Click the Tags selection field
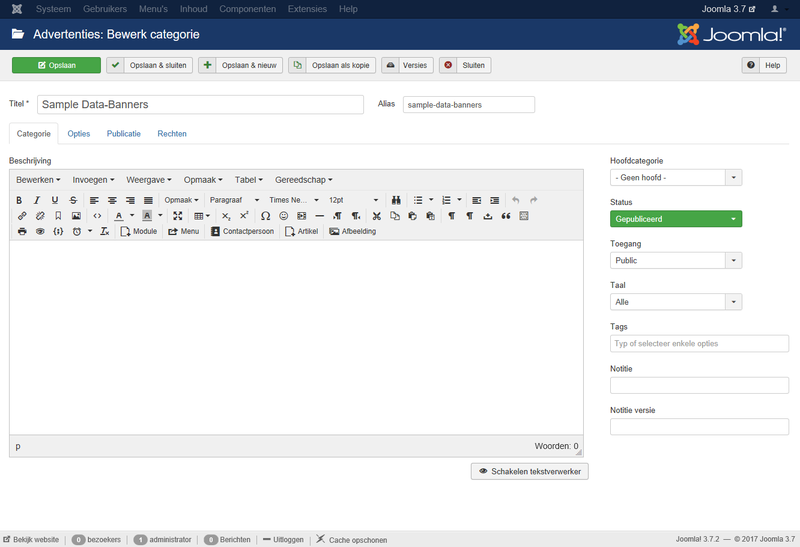800x547 pixels. [x=699, y=343]
